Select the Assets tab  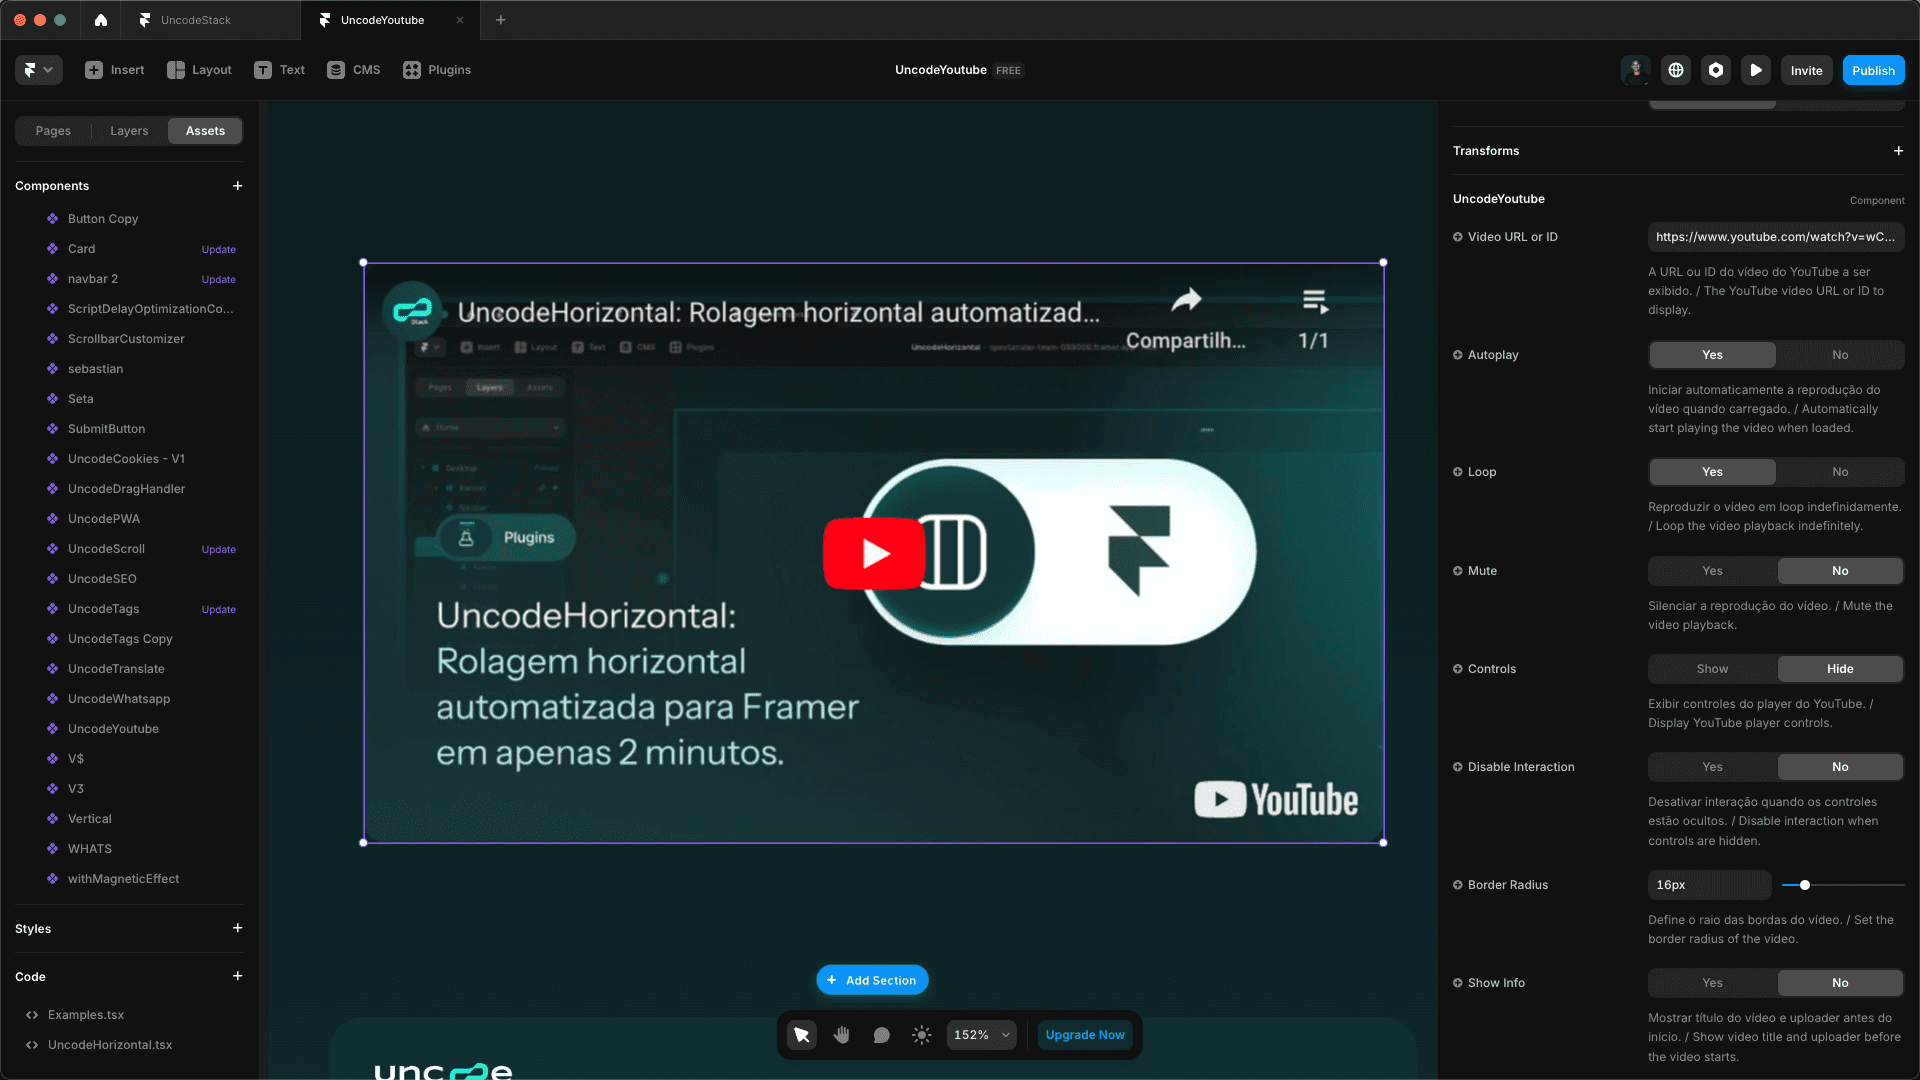pos(205,131)
